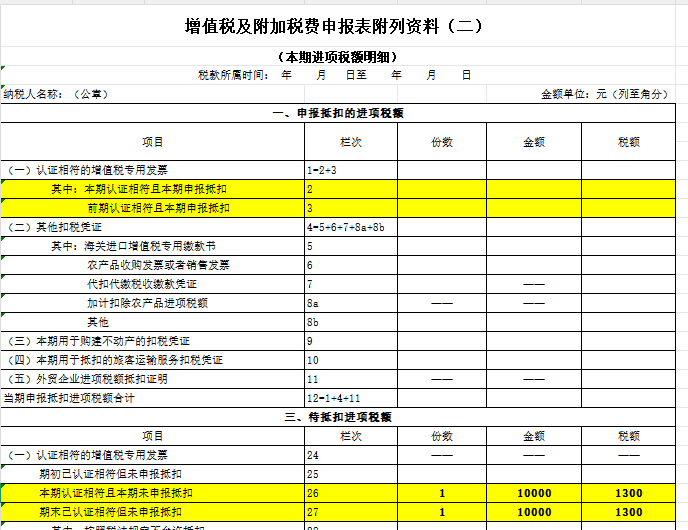Select the （二）其他扣税凭证 cell

click(x=152, y=227)
